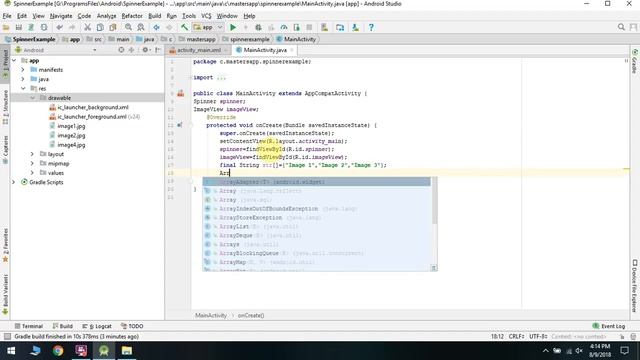Image resolution: width=640 pixels, height=360 pixels.
Task: Click the Stop square icon
Action: coord(309,27)
